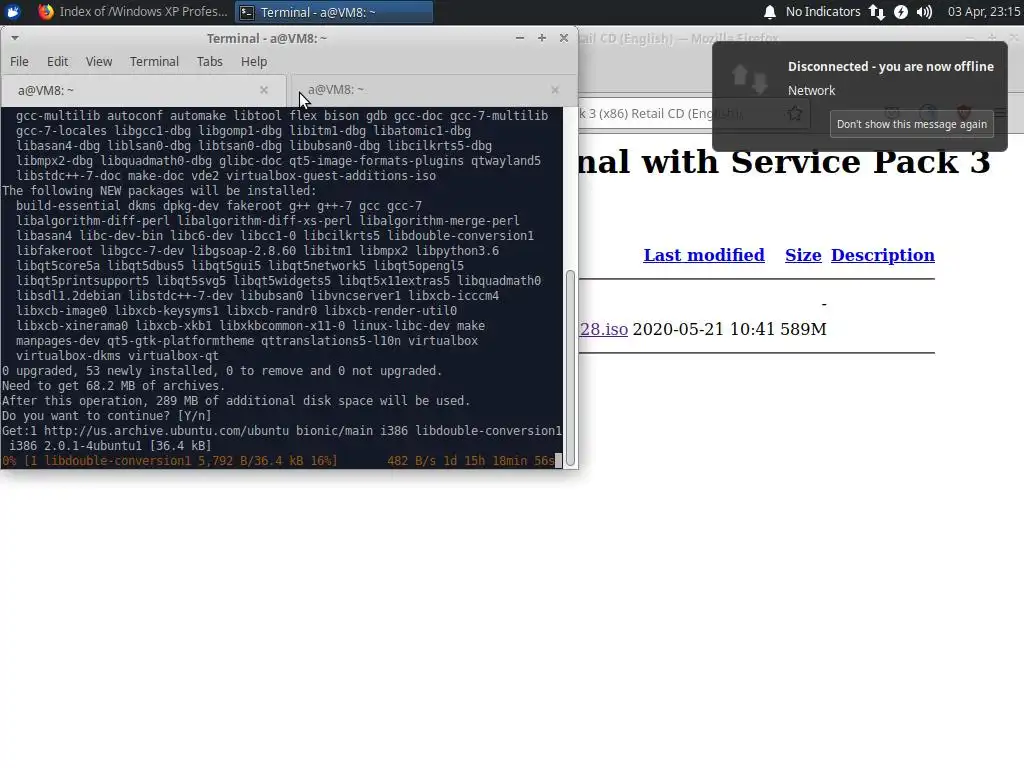Click the 'No Indicators' panel text
Image resolution: width=1024 pixels, height=768 pixels.
click(x=823, y=12)
